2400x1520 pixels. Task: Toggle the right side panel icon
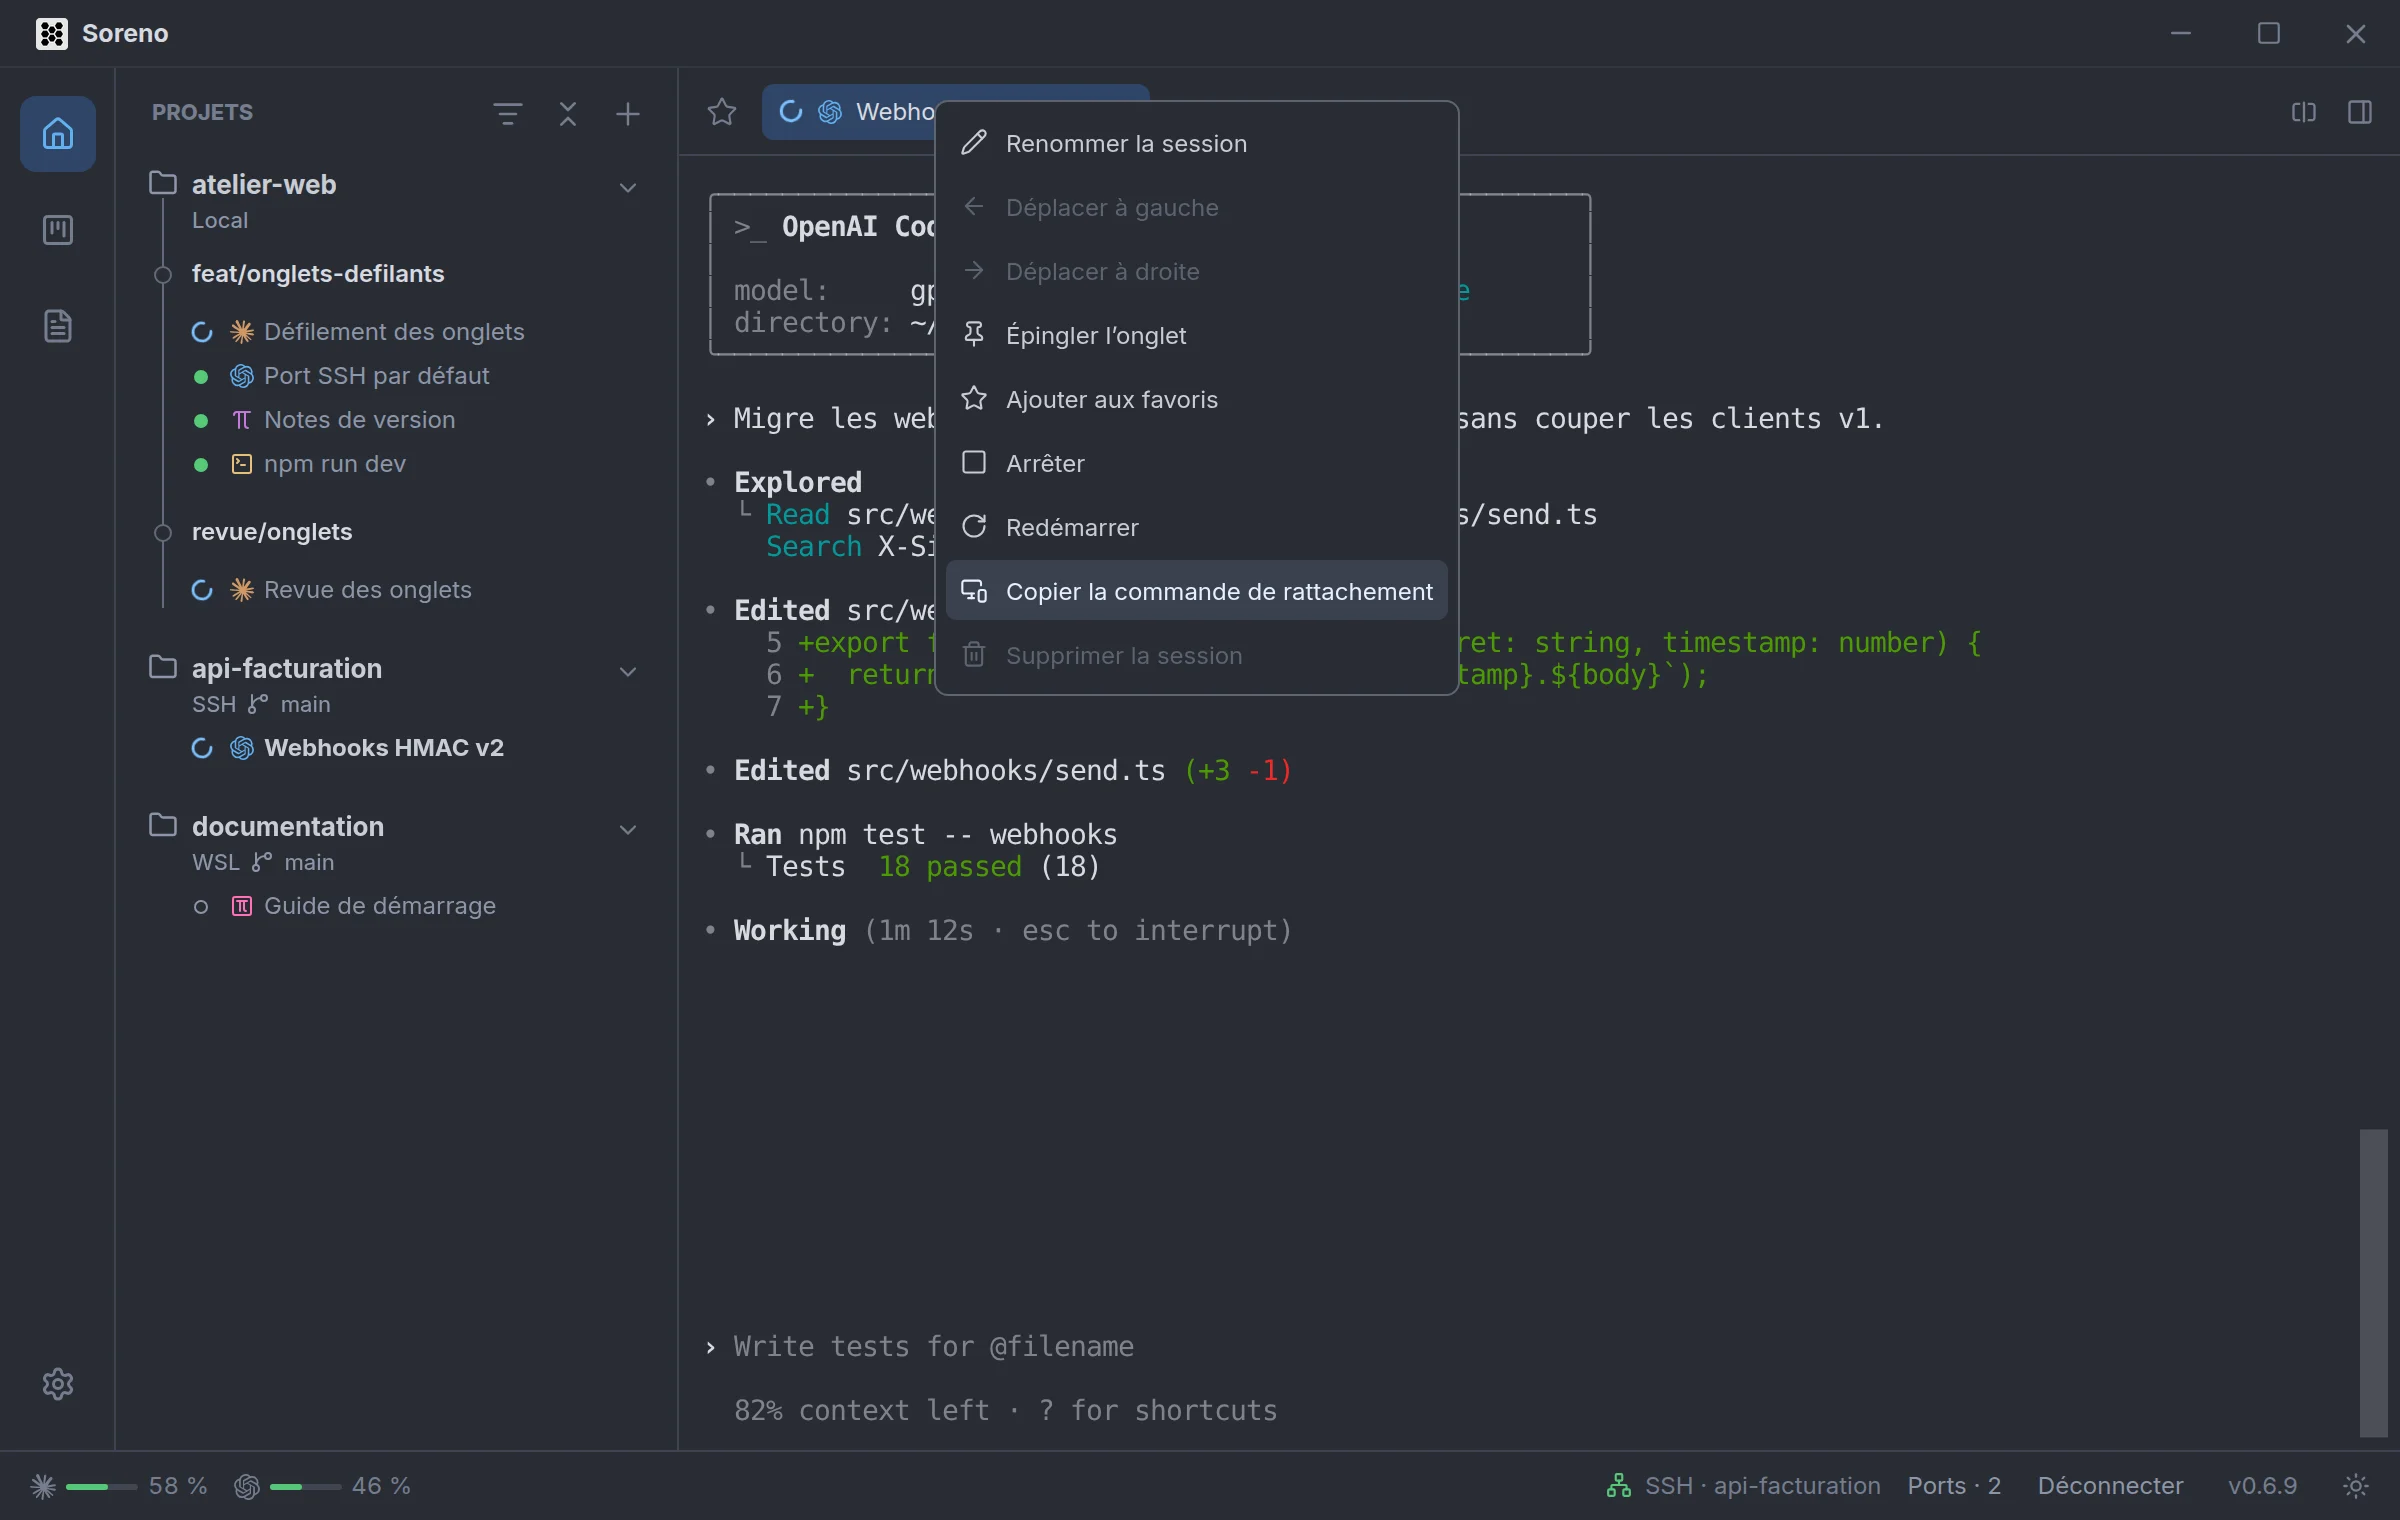(2360, 112)
